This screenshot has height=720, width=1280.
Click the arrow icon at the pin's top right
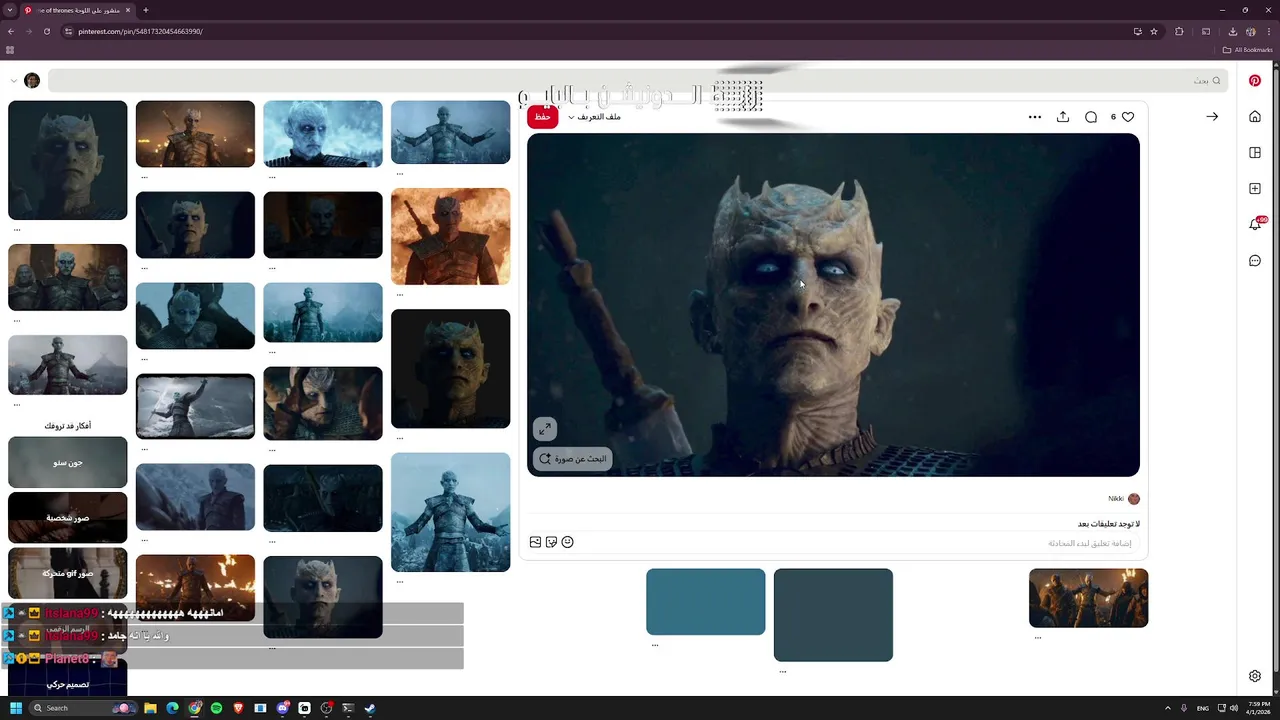(1212, 117)
